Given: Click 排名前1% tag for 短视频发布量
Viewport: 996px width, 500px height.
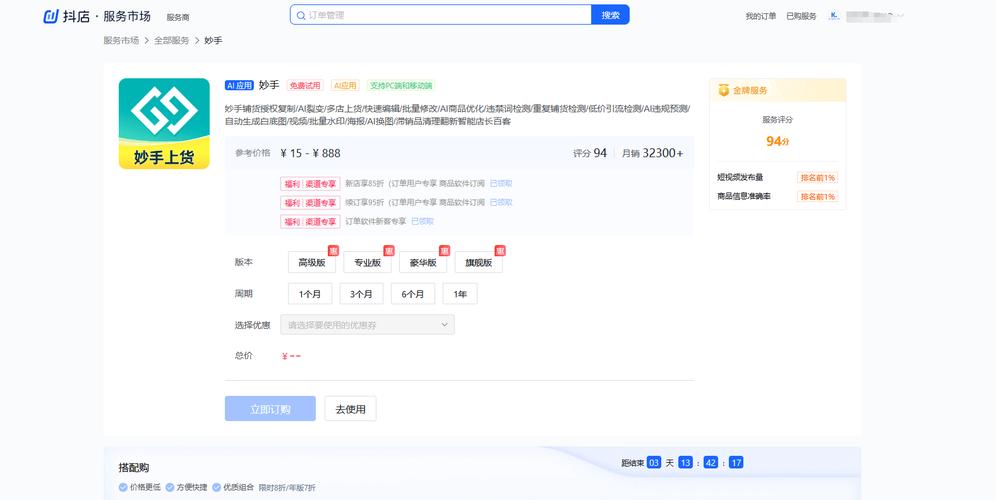Looking at the screenshot, I should click(818, 177).
